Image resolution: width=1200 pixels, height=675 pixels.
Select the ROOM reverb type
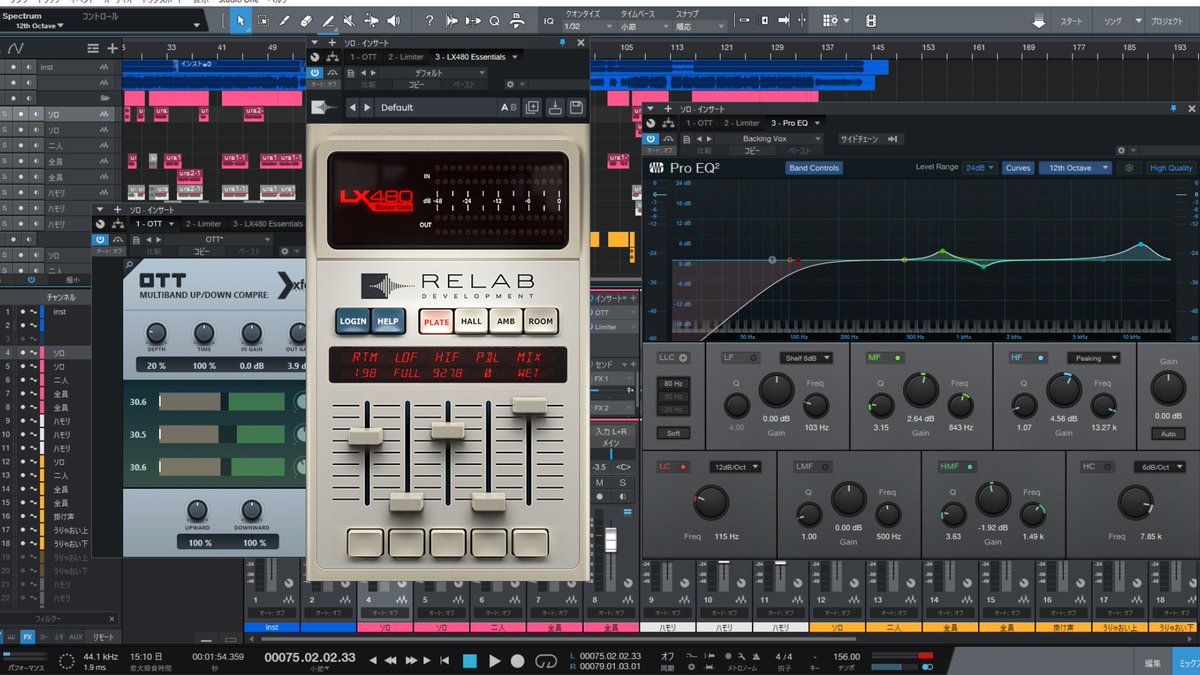540,321
